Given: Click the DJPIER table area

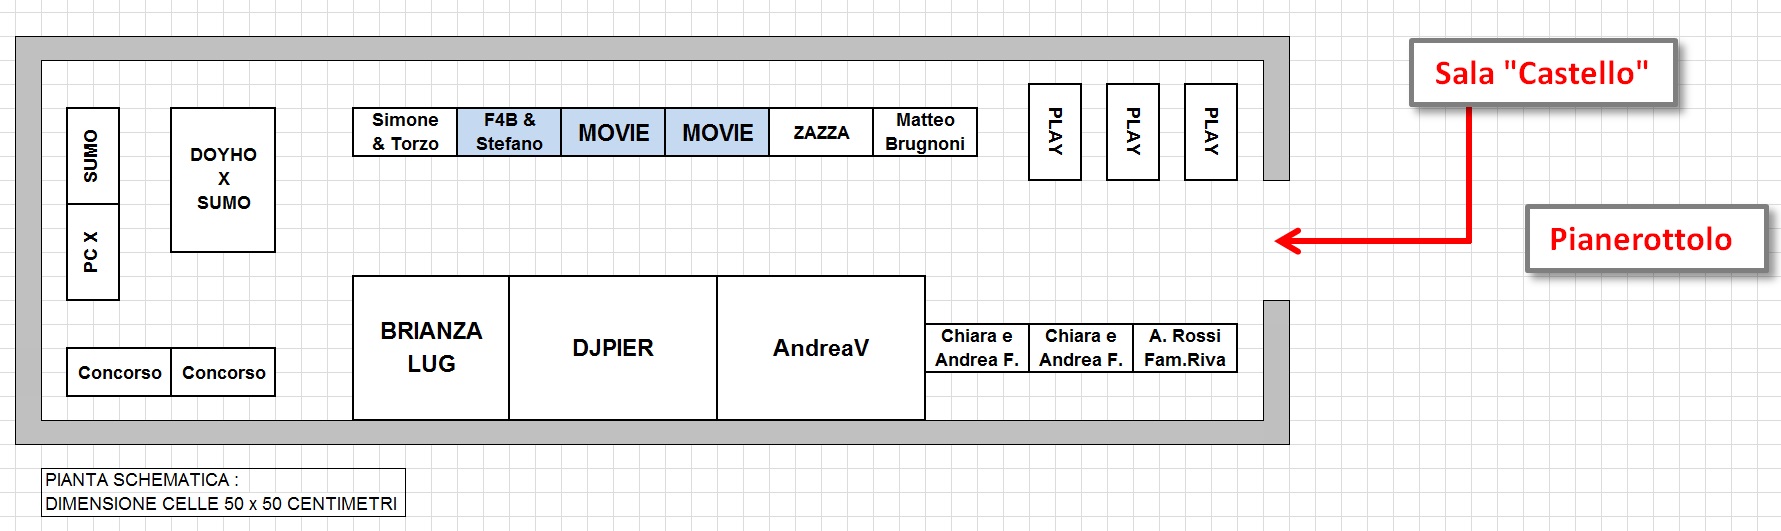Looking at the screenshot, I should 613,348.
